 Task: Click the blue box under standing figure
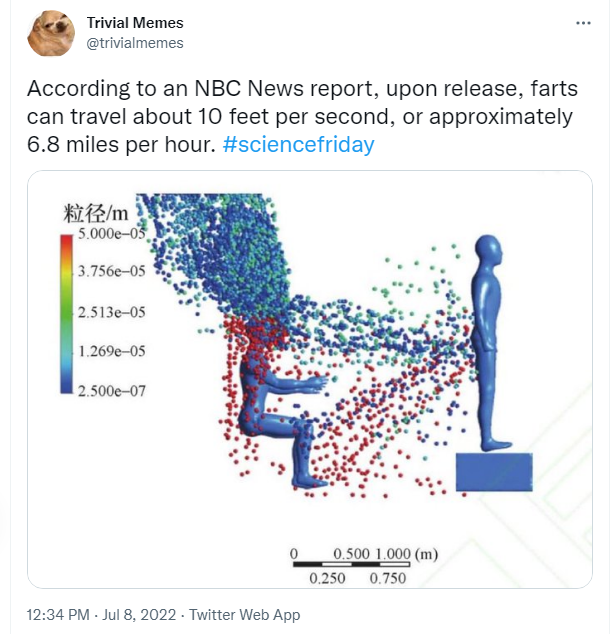(496, 471)
